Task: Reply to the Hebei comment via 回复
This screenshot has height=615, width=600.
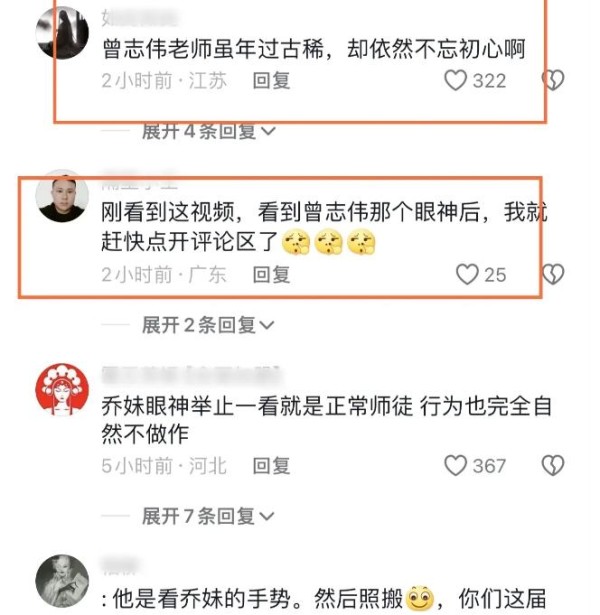Action: click(x=271, y=466)
